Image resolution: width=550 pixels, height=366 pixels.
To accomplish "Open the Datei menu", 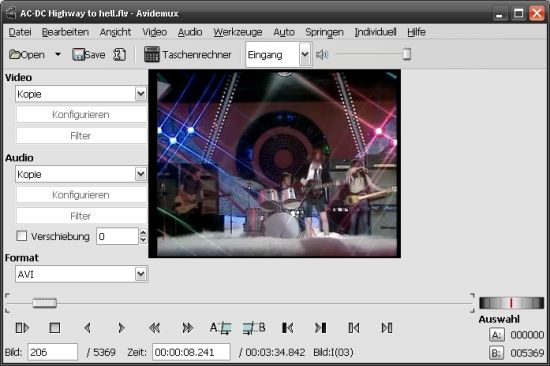I will point(20,32).
